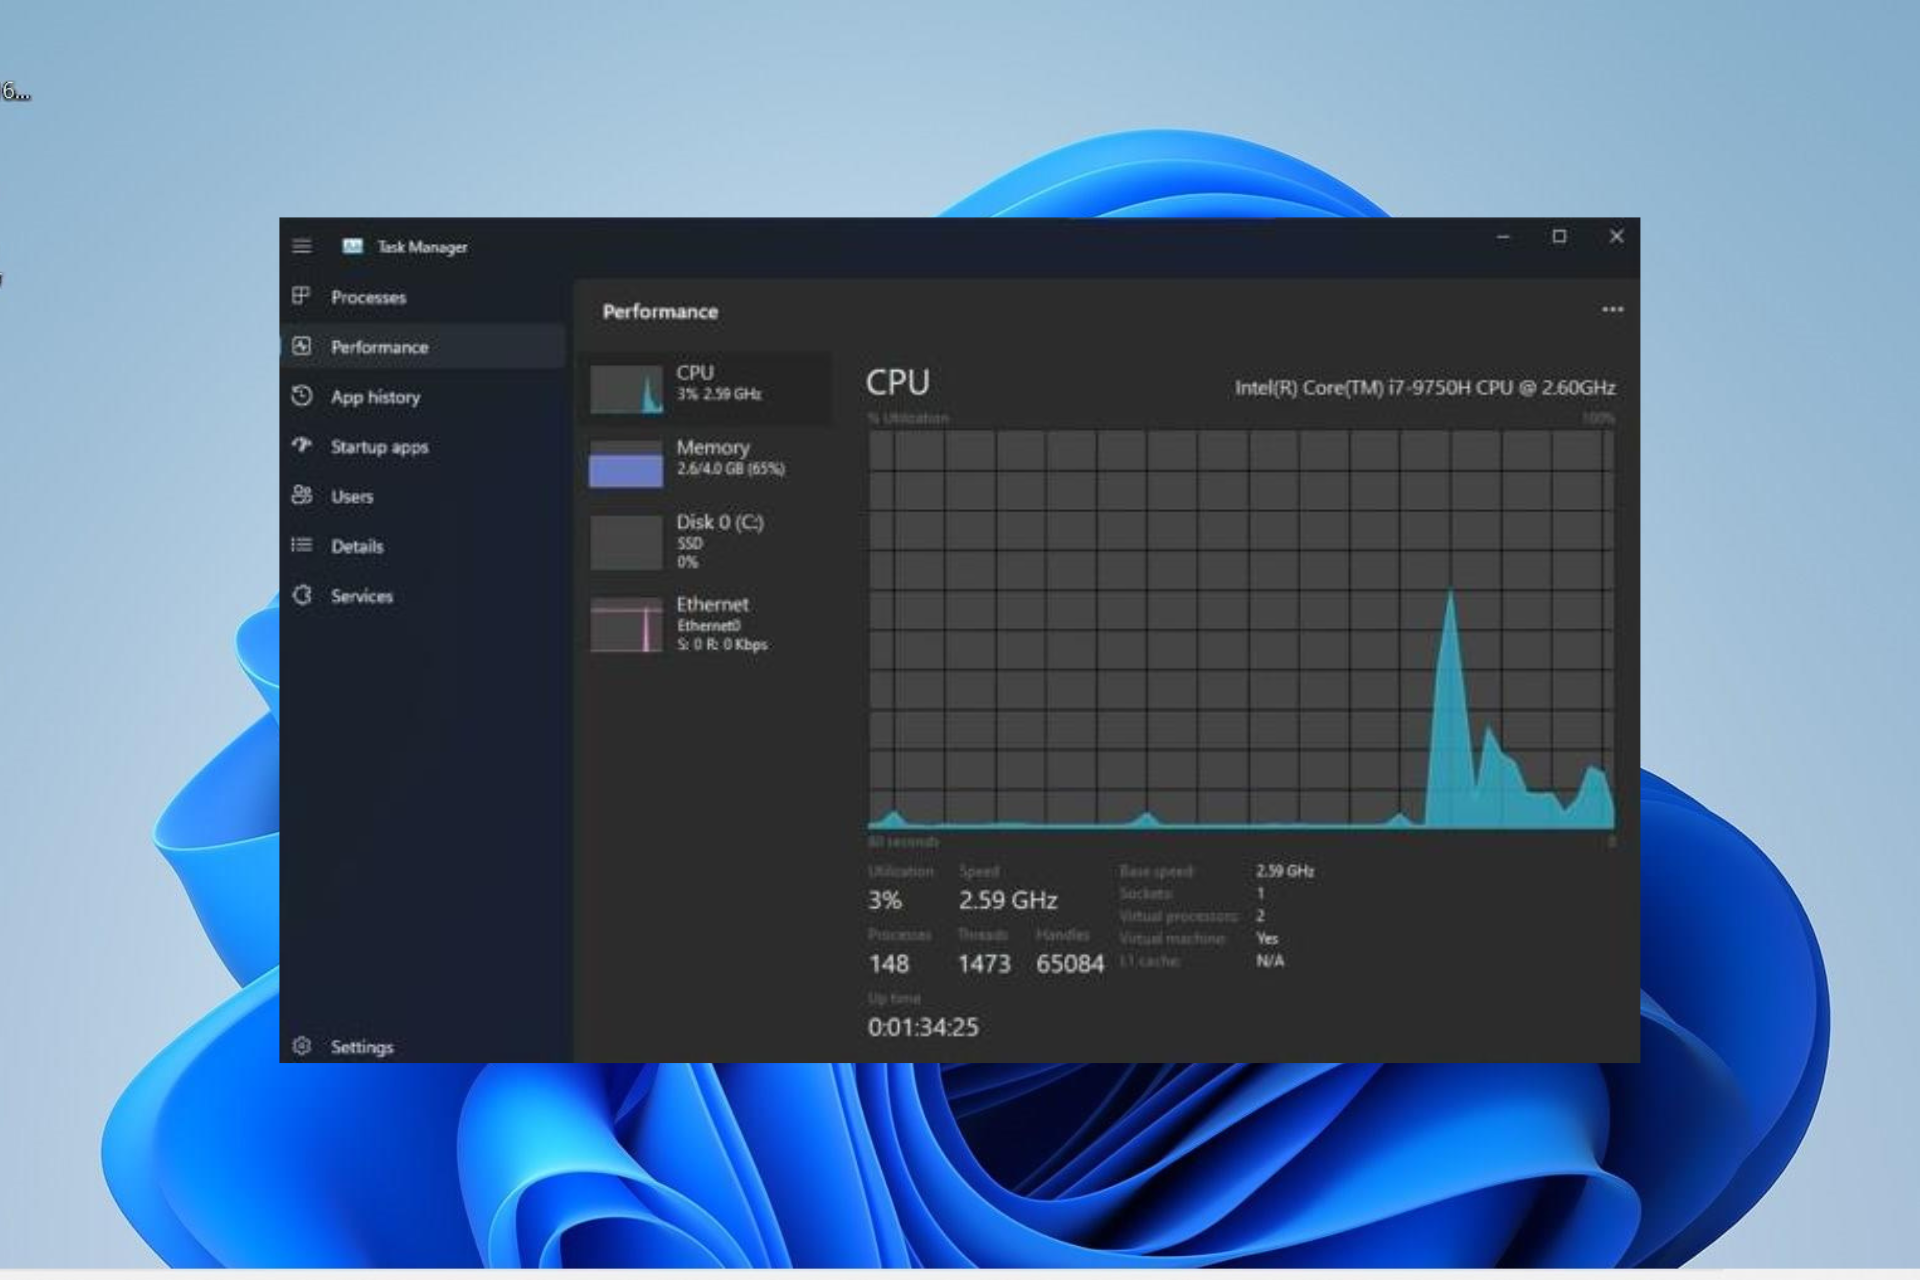Close the Task Manager window
The width and height of the screenshot is (1920, 1280).
(x=1616, y=237)
